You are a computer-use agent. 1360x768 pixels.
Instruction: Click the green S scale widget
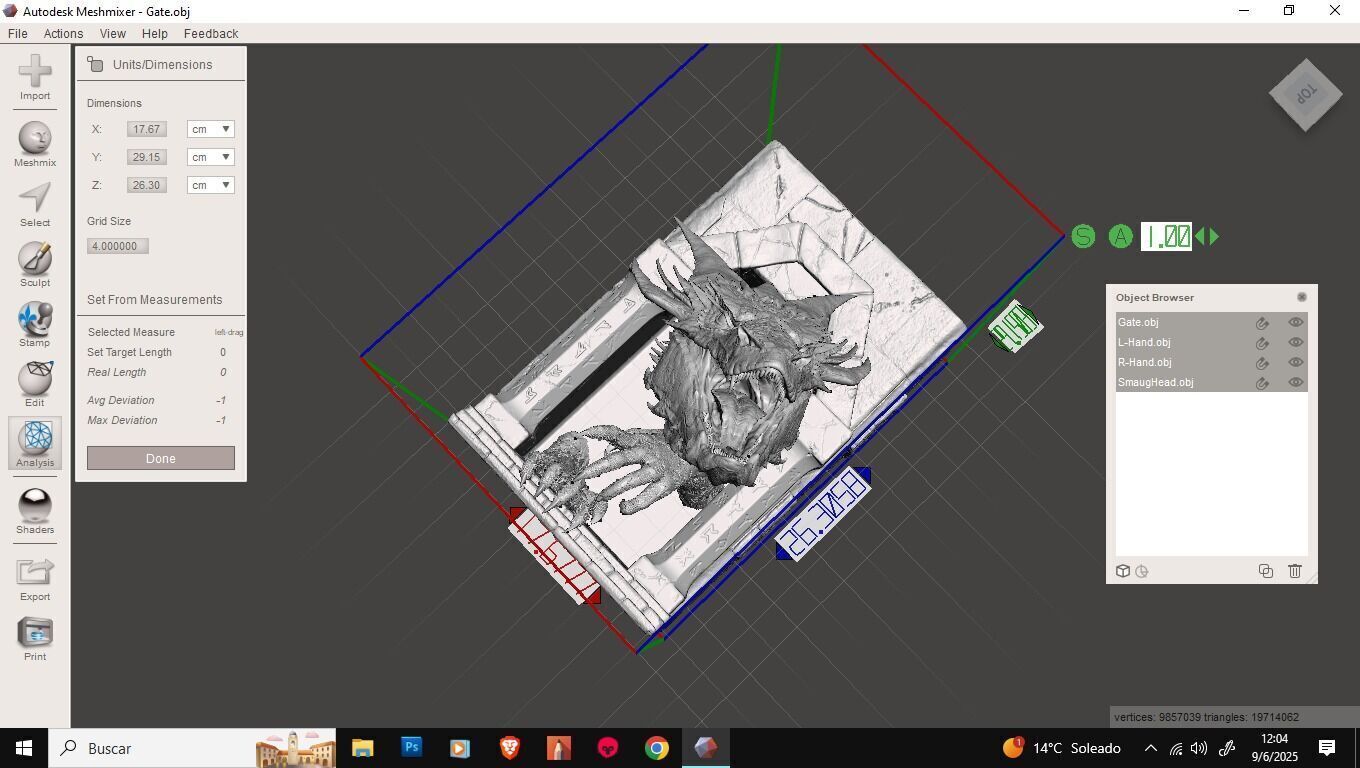(x=1083, y=237)
